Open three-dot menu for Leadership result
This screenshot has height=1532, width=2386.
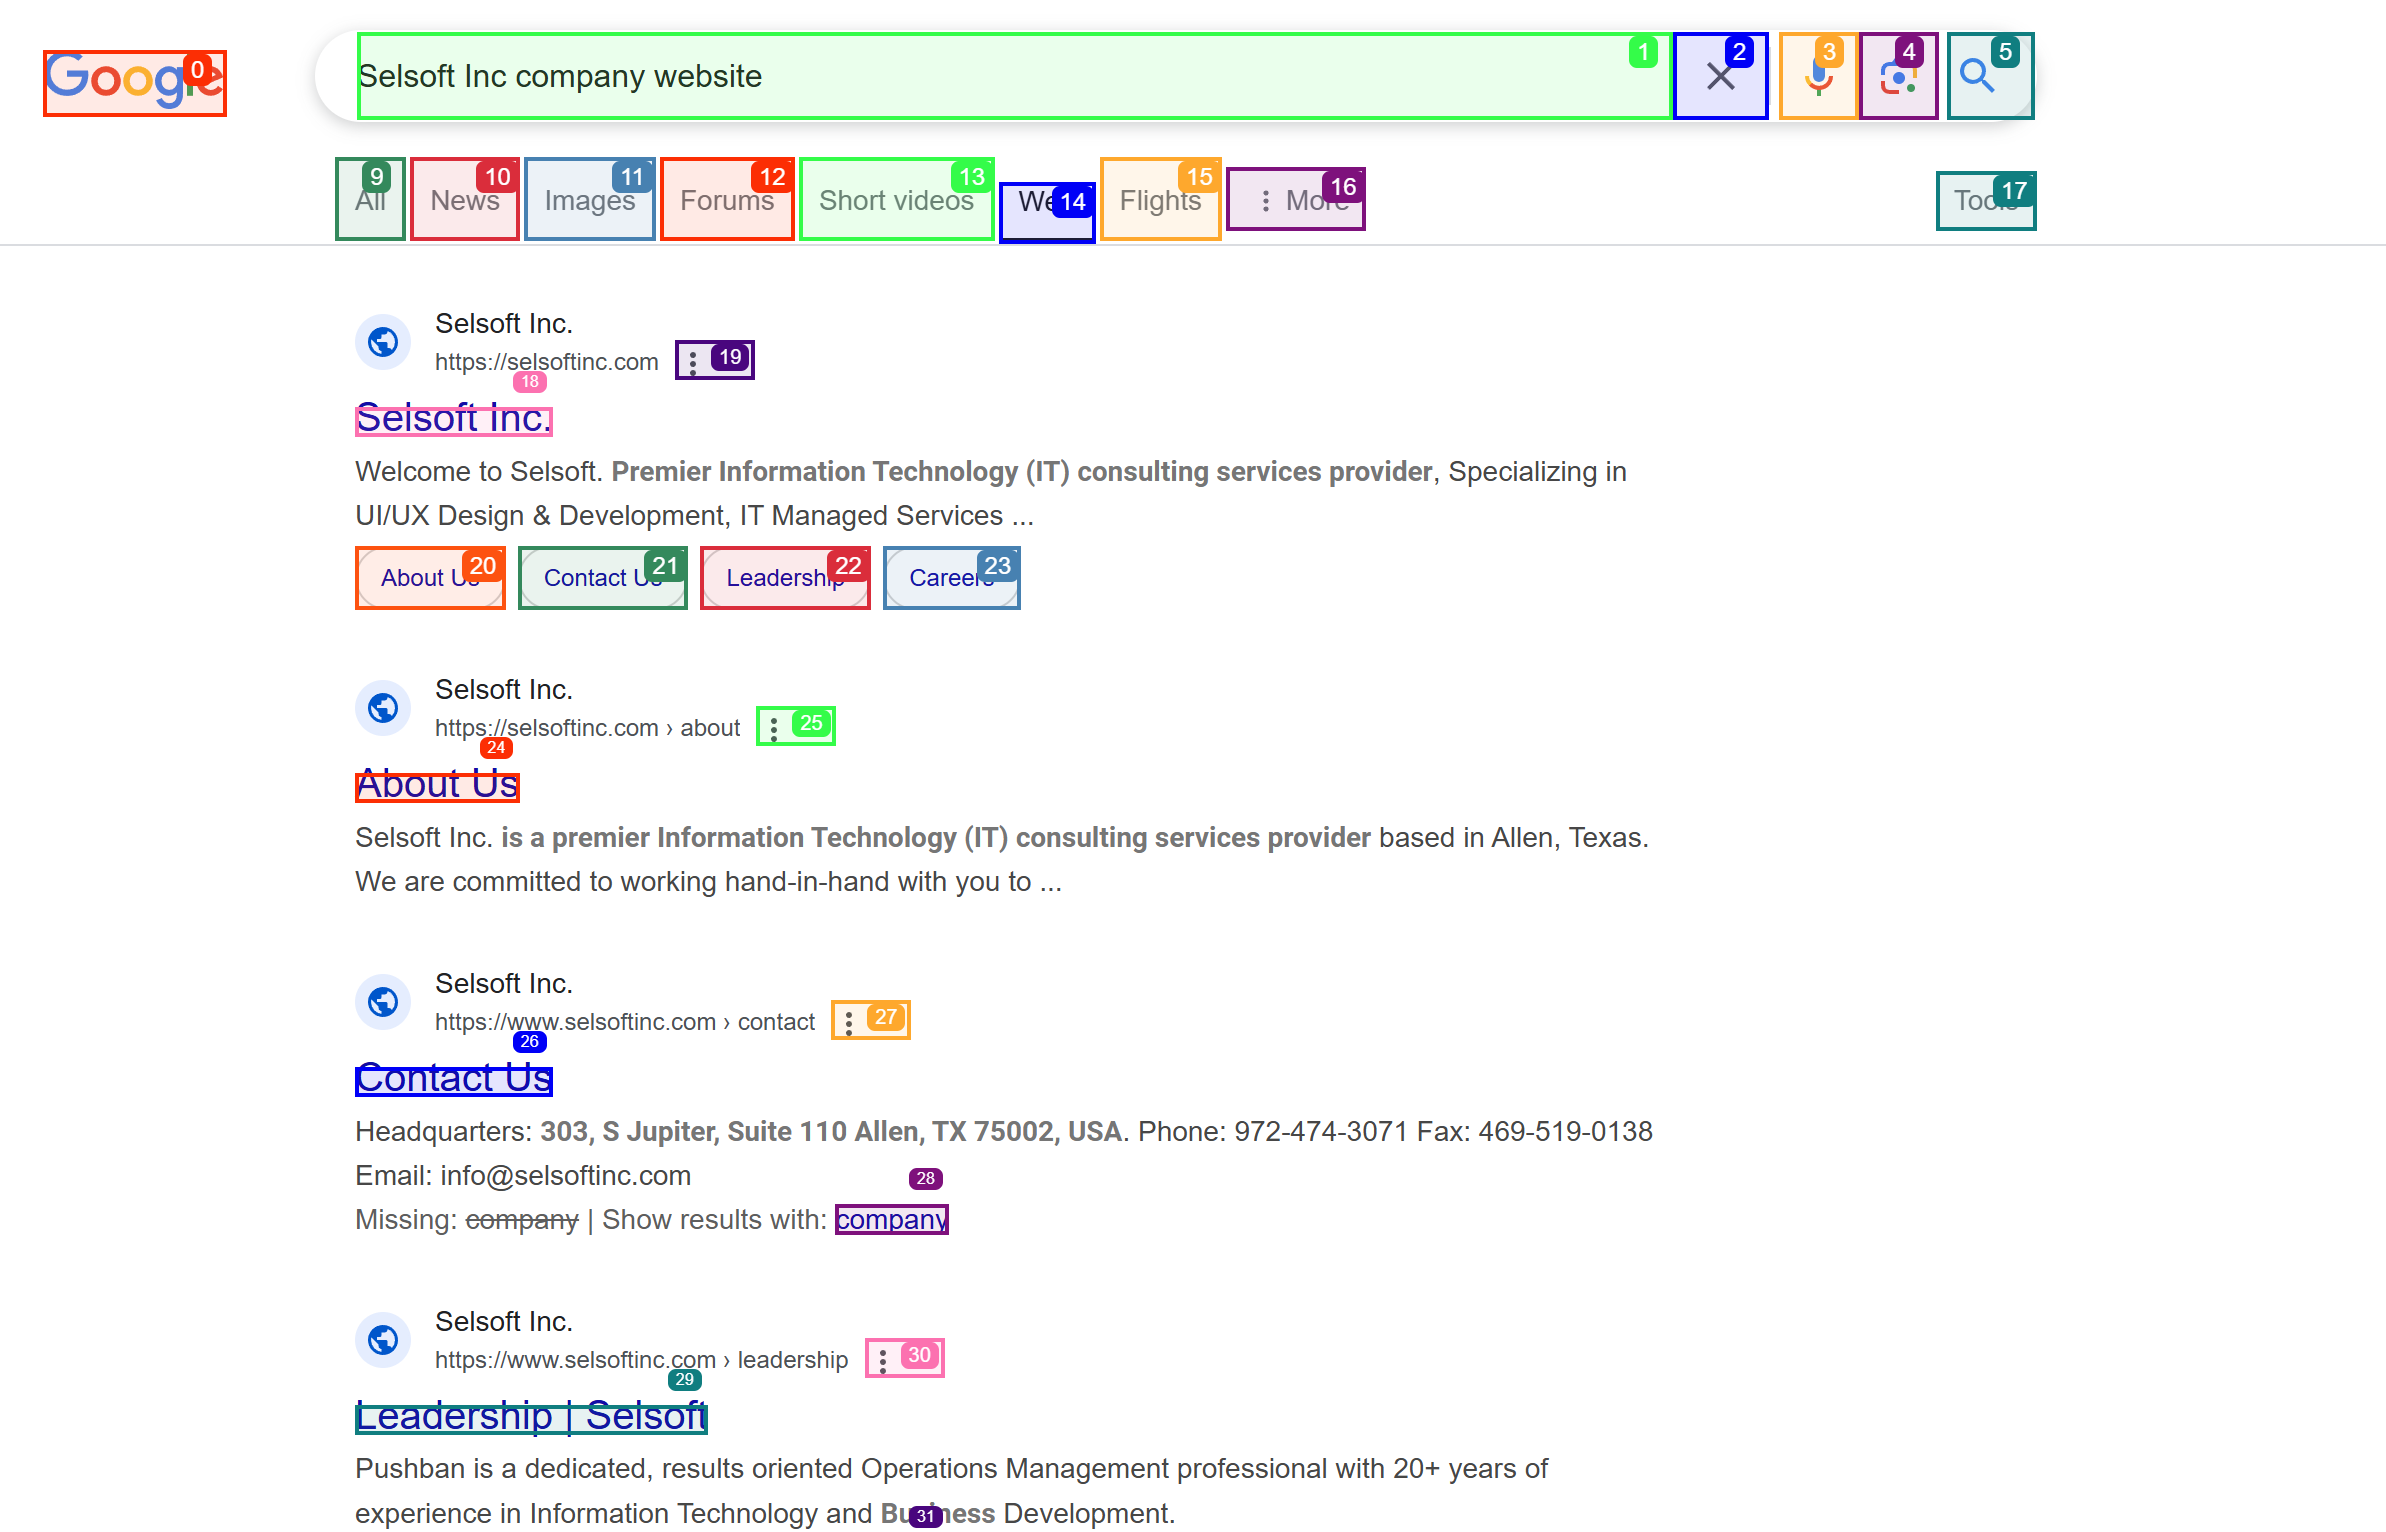[885, 1359]
